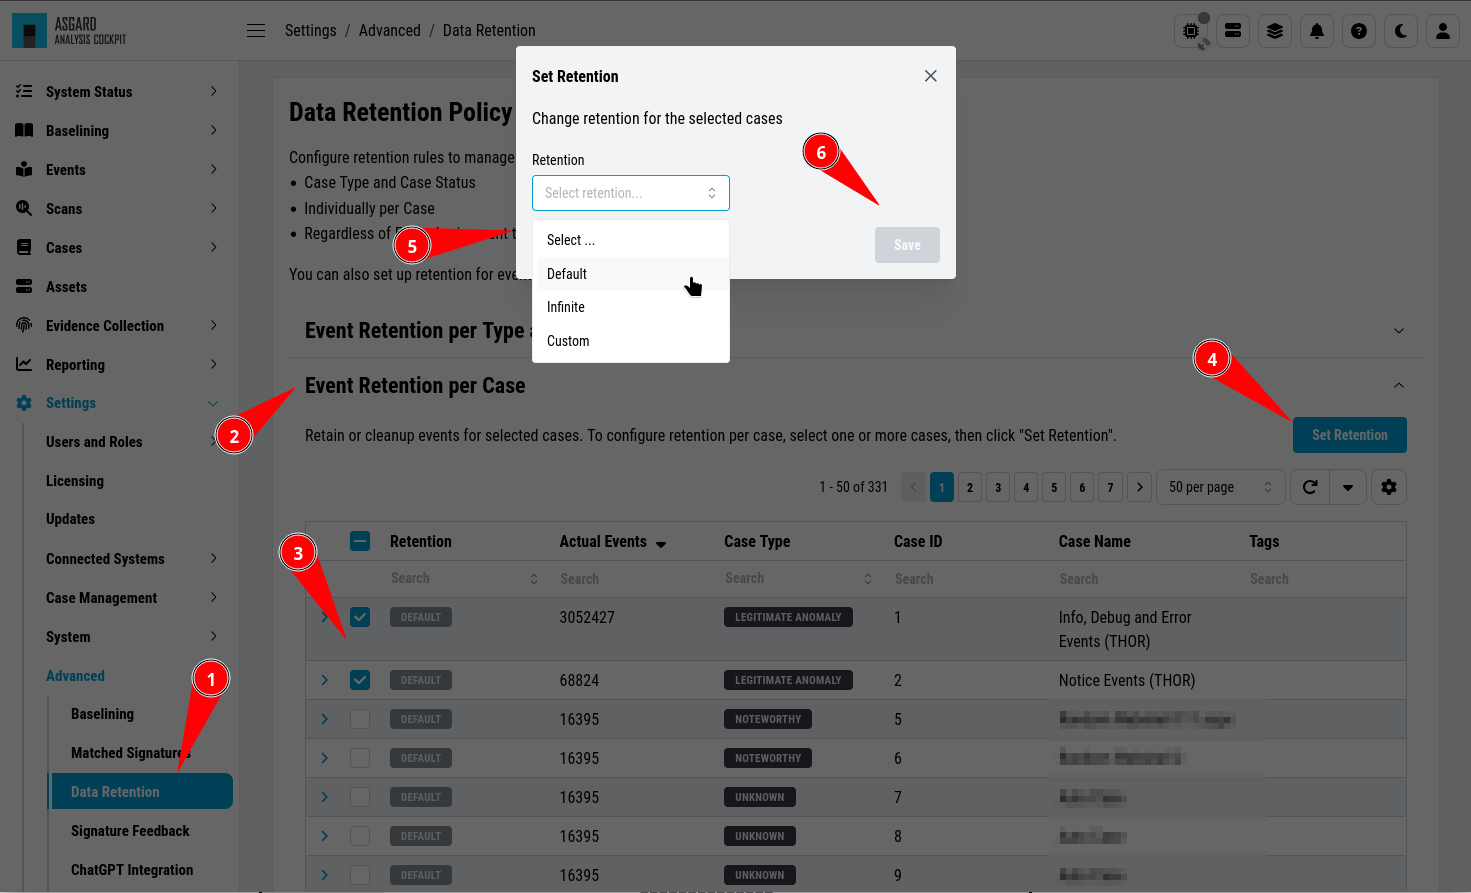Click the layers stack icon in header

click(1275, 31)
